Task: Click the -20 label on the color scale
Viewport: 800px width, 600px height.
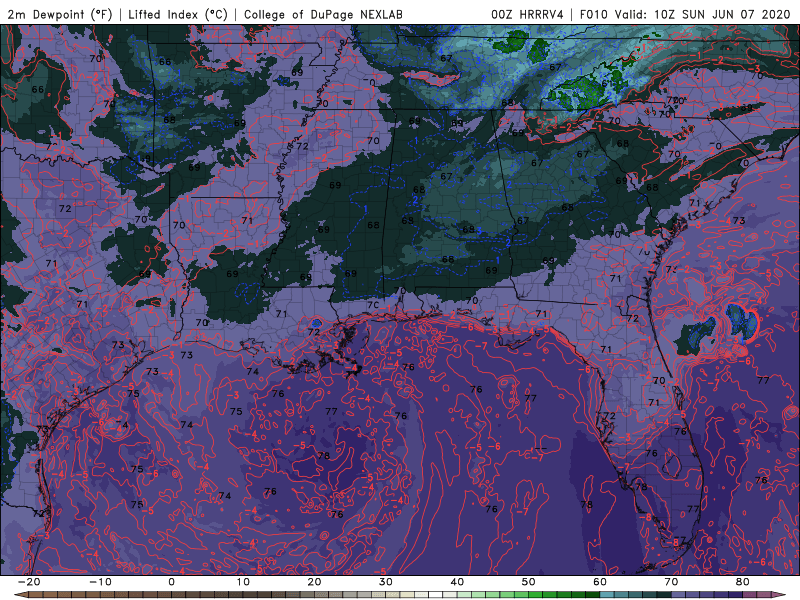Action: (29, 582)
